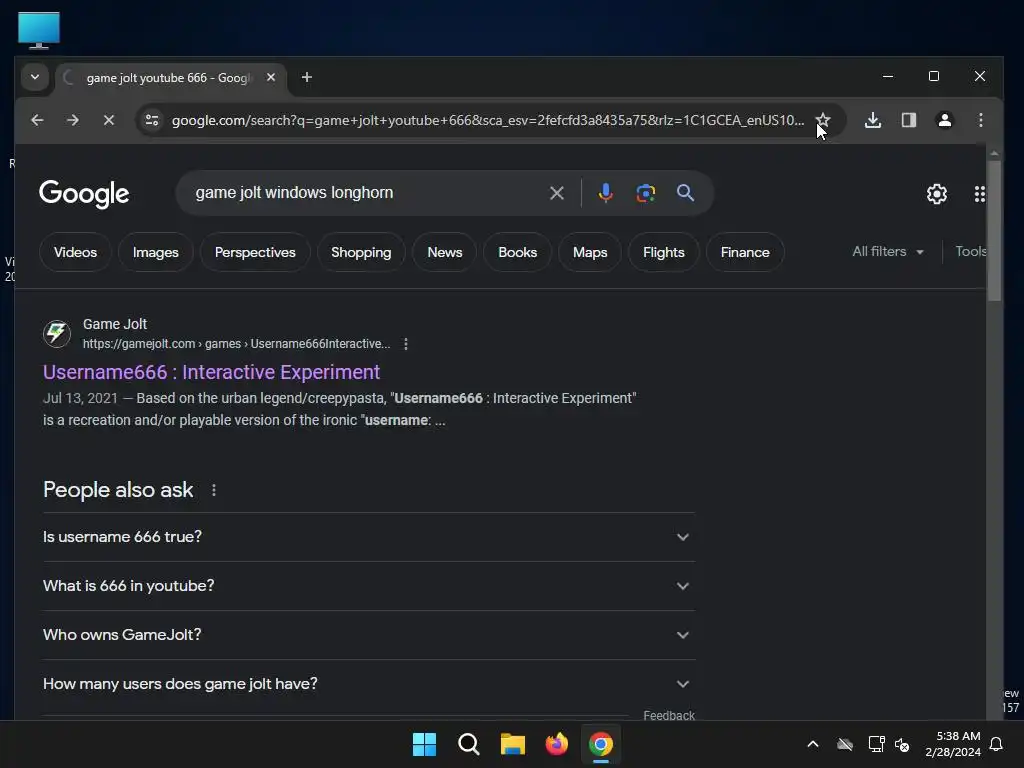Open File Explorer from taskbar
The width and height of the screenshot is (1024, 768).
tap(513, 744)
